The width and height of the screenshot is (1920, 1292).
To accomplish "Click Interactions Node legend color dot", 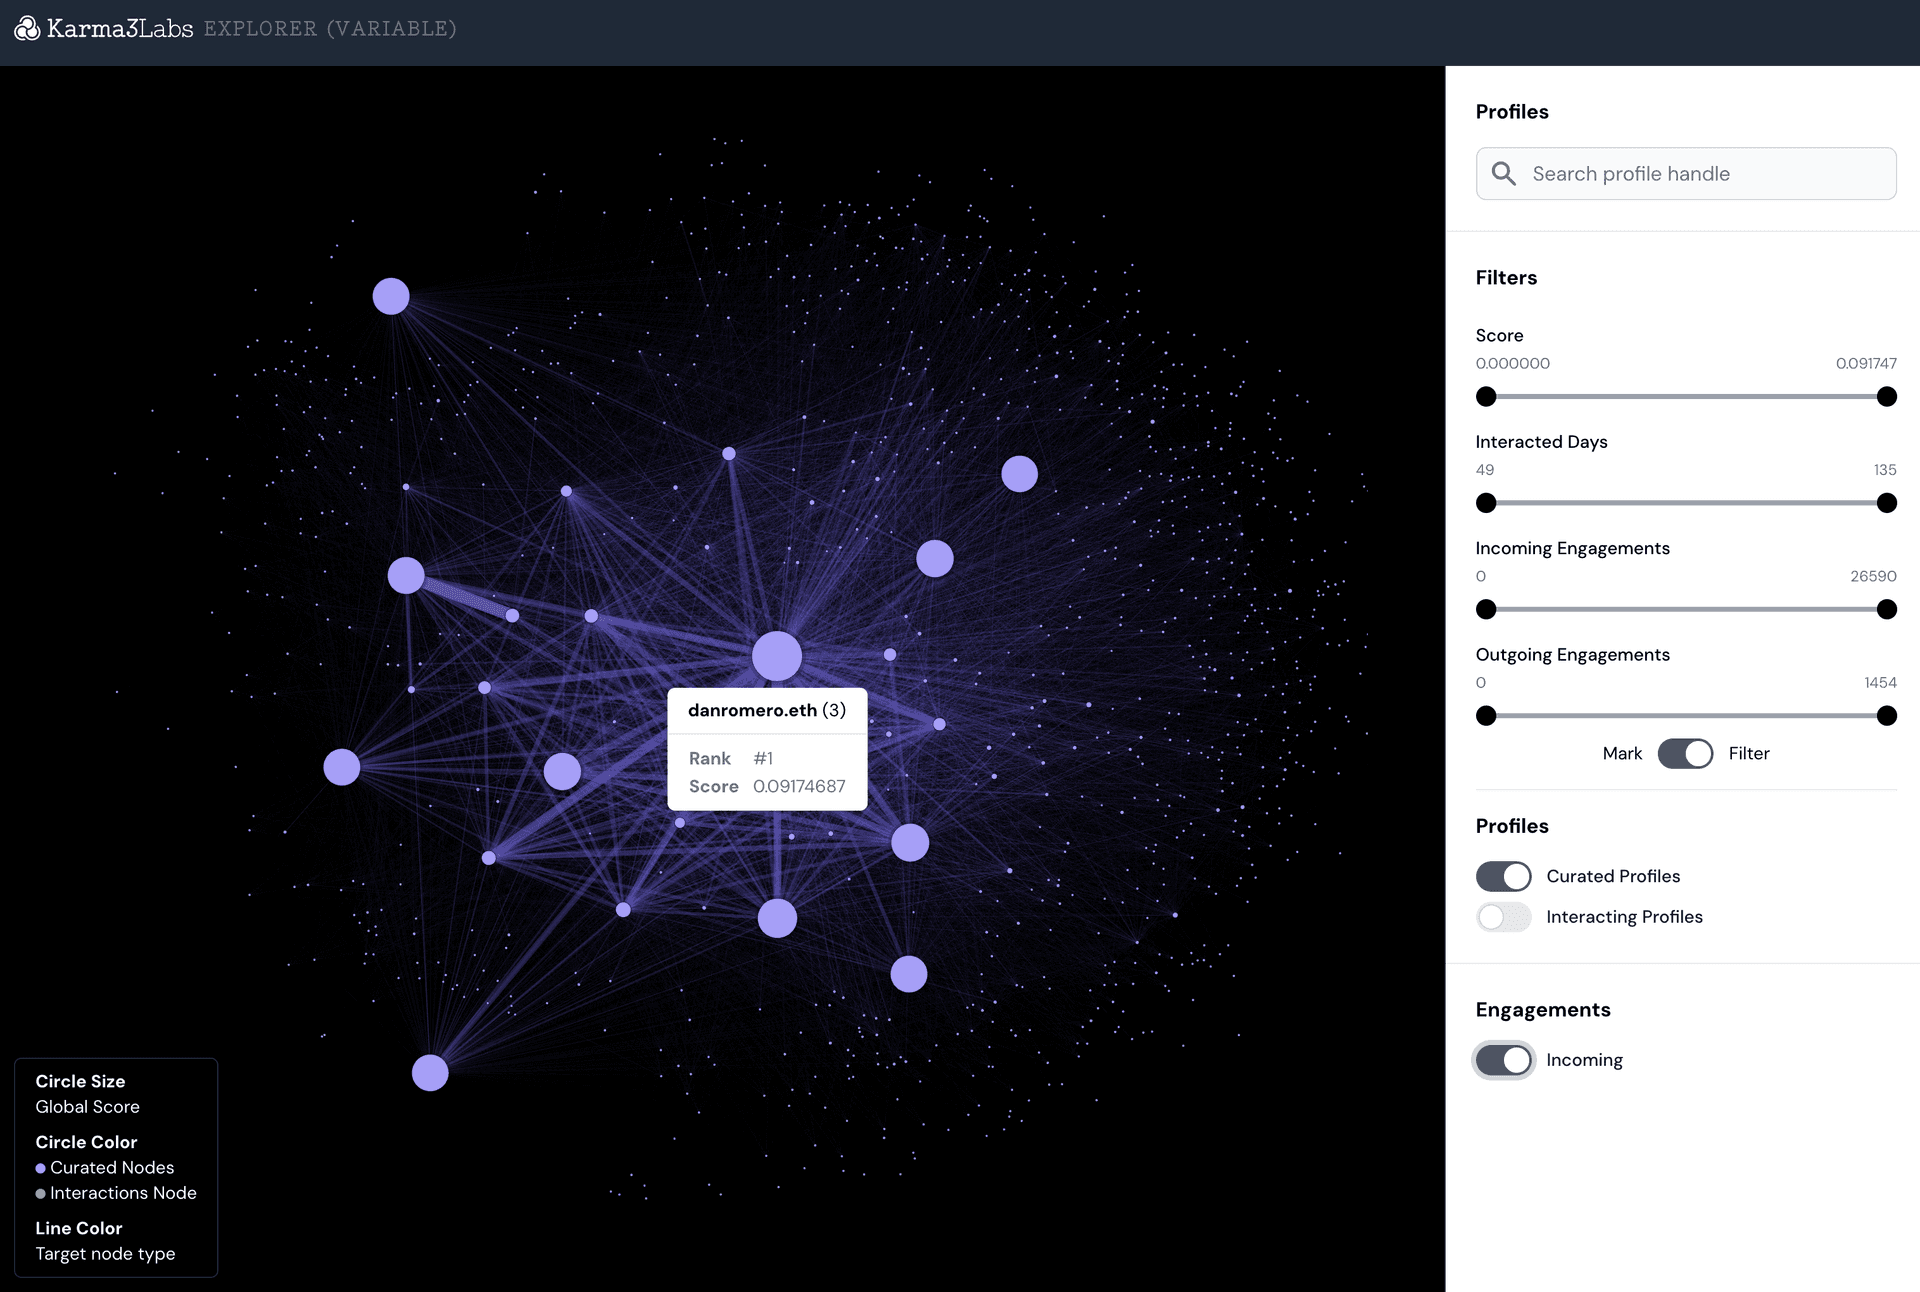I will [x=41, y=1194].
